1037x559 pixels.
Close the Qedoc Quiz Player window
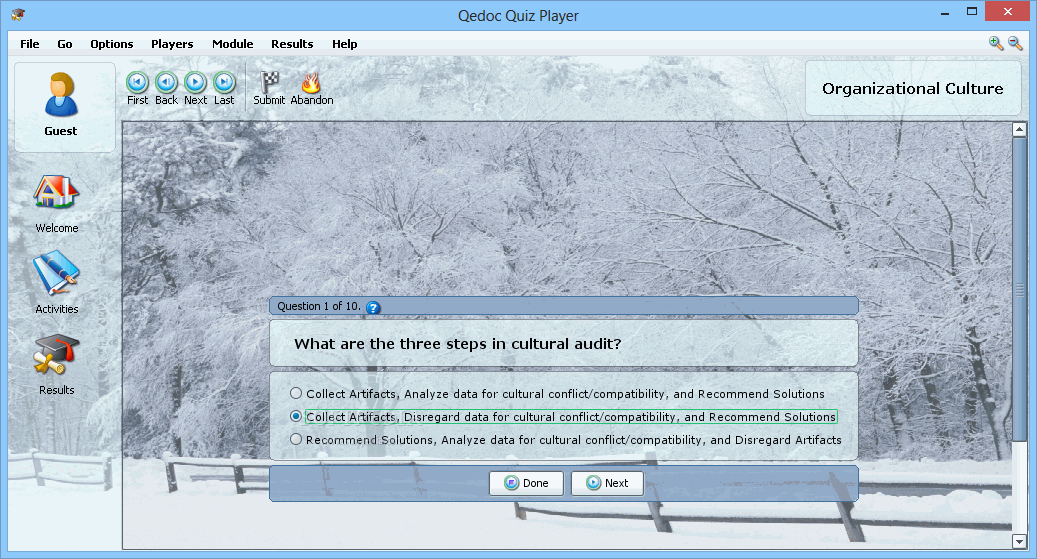click(1007, 11)
